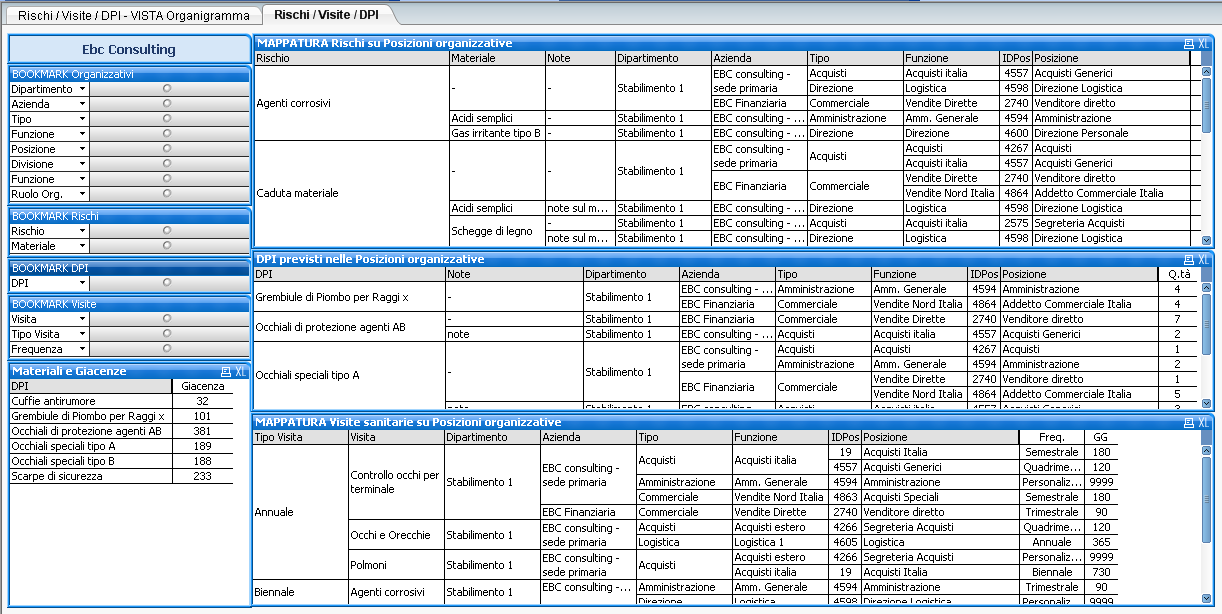Image resolution: width=1222 pixels, height=614 pixels.
Task: Click the Materiale bookmark selection field
Action: (x=168, y=246)
